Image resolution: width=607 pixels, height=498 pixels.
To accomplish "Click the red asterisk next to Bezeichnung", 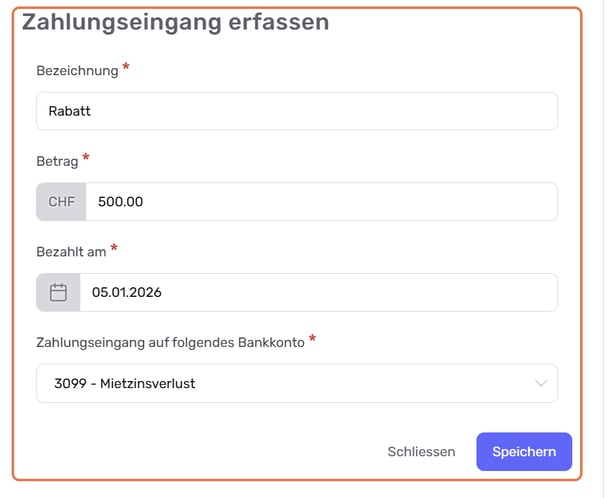I will tap(126, 68).
